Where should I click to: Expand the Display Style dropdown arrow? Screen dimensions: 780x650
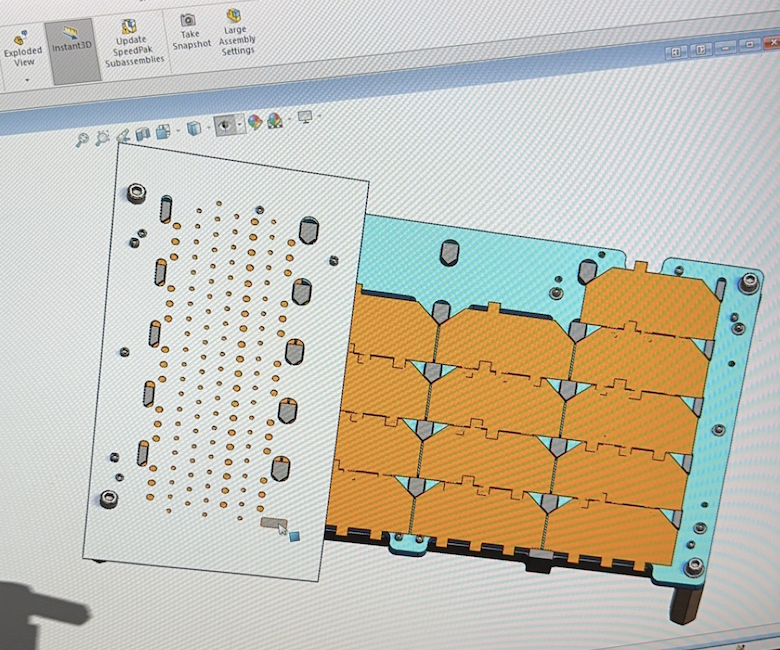(208, 127)
